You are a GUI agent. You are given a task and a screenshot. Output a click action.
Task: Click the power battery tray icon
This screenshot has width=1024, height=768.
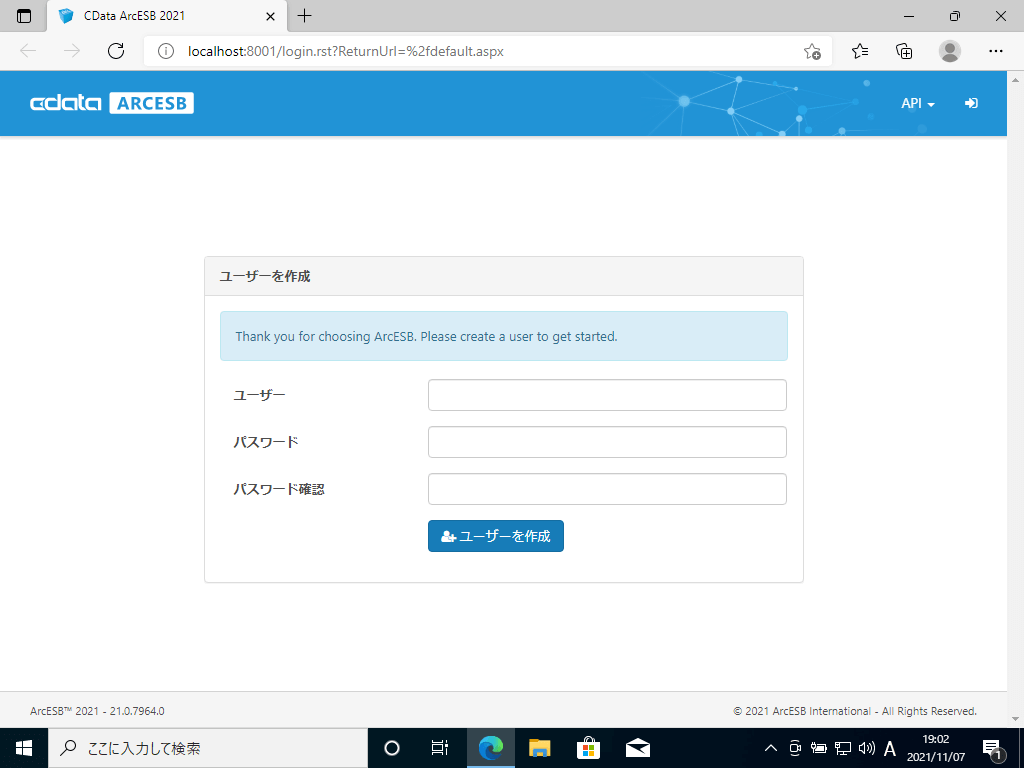[818, 748]
